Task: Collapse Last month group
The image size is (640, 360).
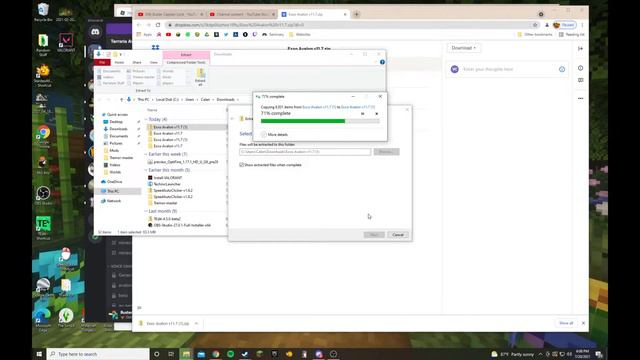Action: tap(146, 211)
